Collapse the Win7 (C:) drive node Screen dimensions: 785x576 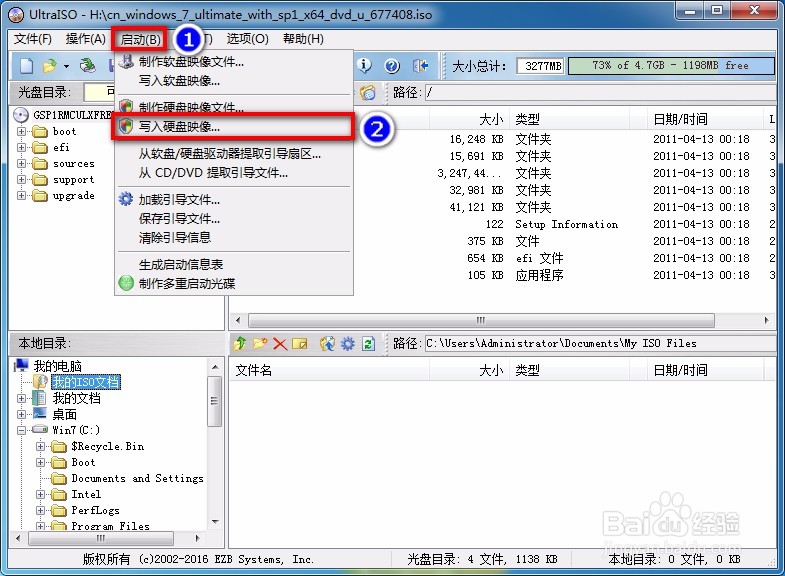click(22, 430)
